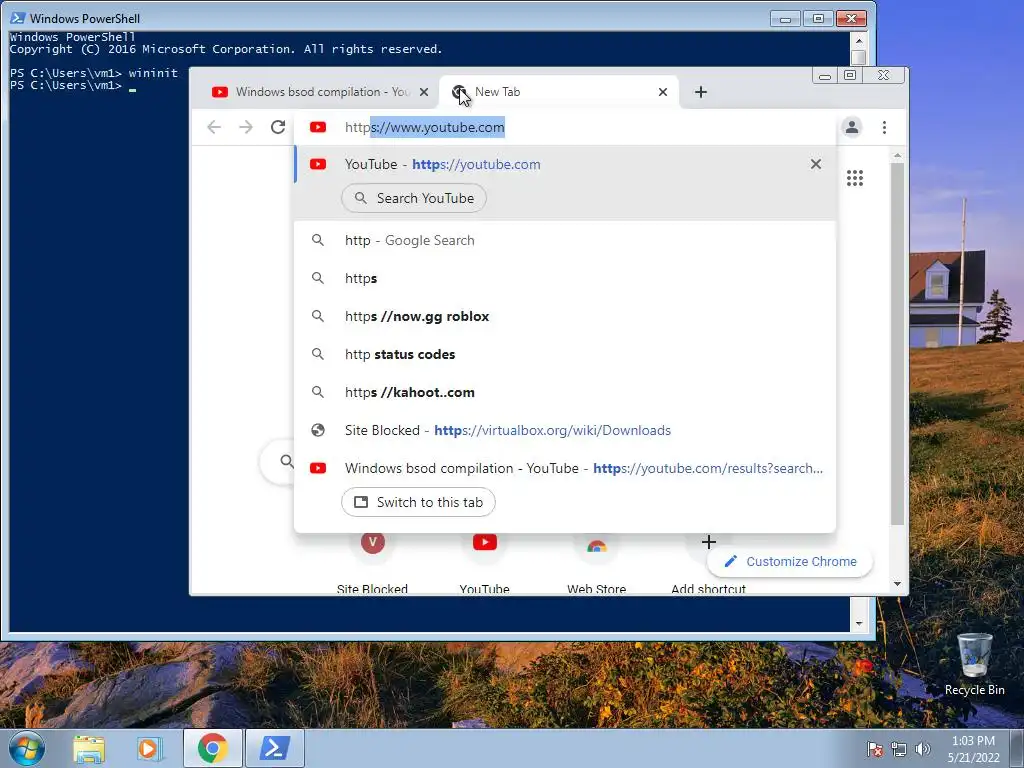Click YouTube favicon in address bar
1024x768 pixels.
[x=318, y=127]
